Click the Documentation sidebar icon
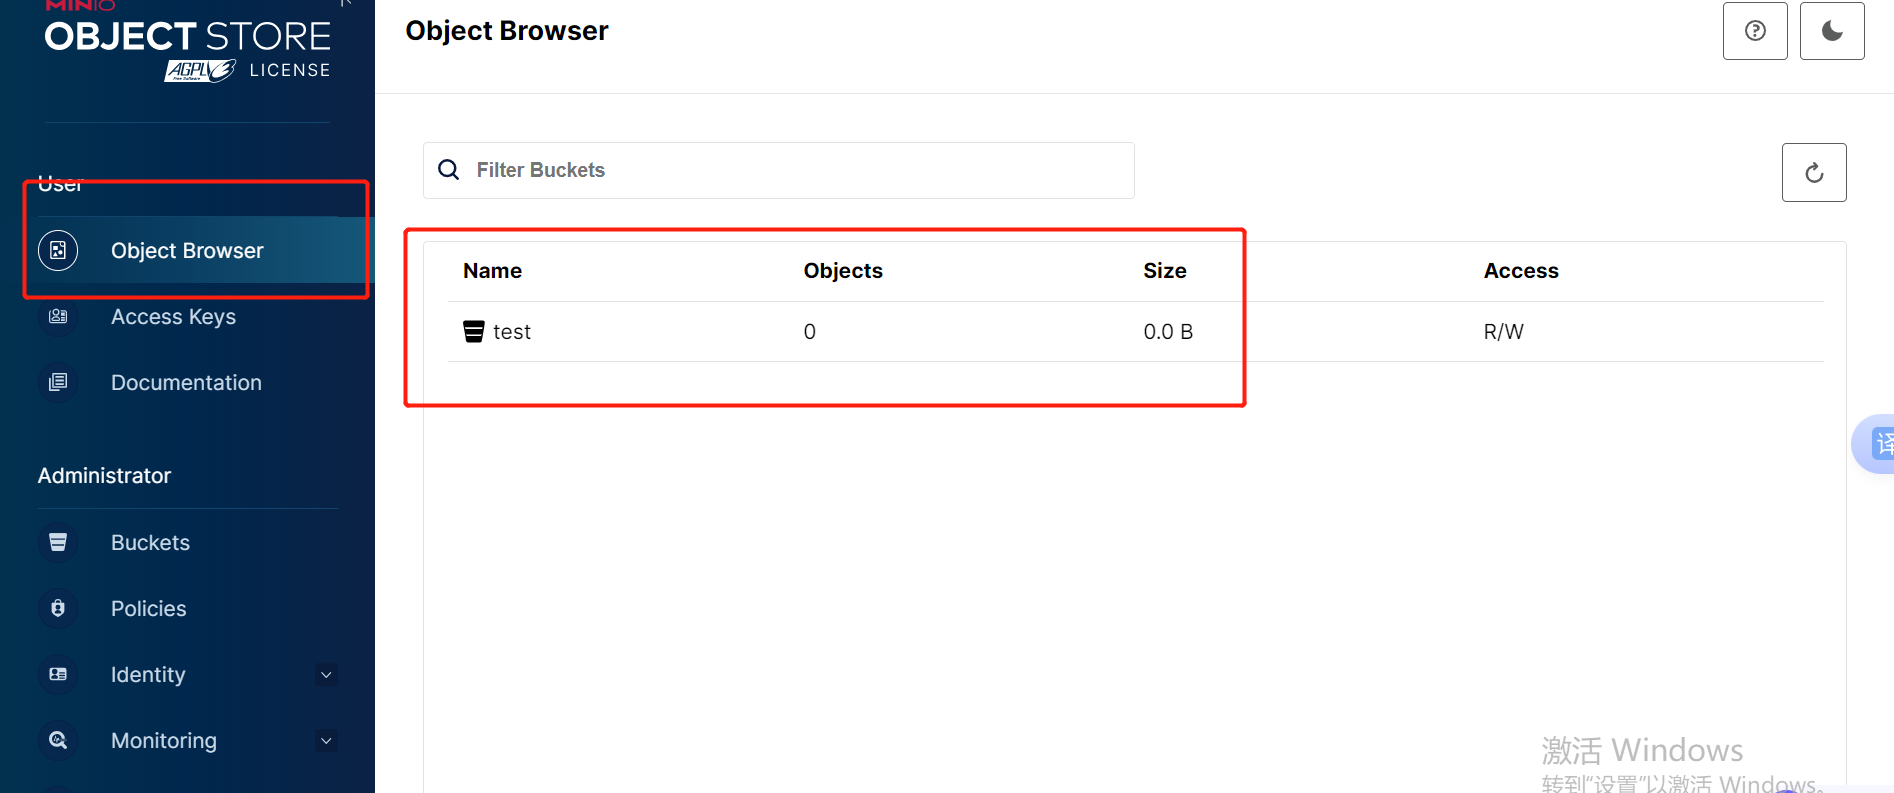Screen dimensions: 1894x793 click(58, 383)
